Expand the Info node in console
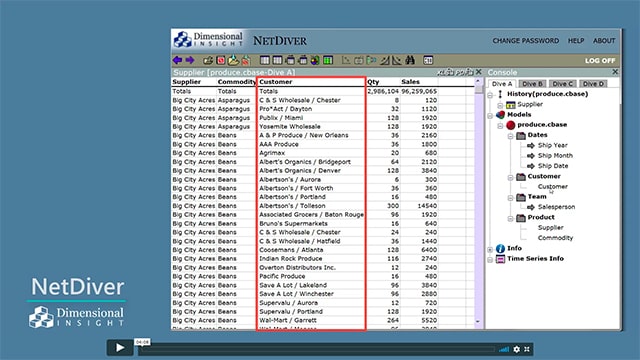 (490, 249)
